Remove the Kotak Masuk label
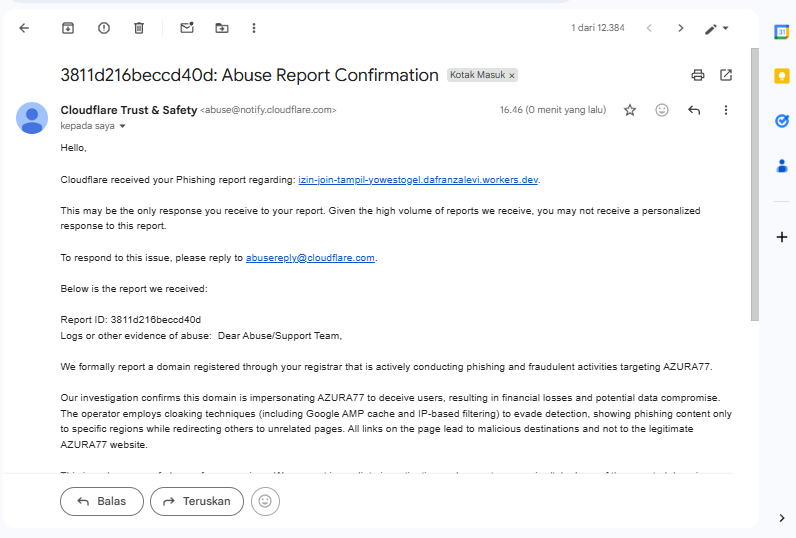Screen dimensions: 796x538 (x=512, y=76)
